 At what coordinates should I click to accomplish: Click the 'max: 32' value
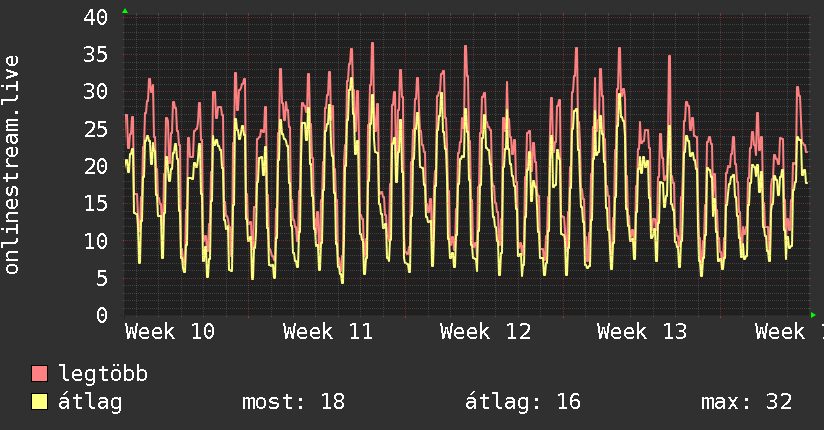coord(746,402)
